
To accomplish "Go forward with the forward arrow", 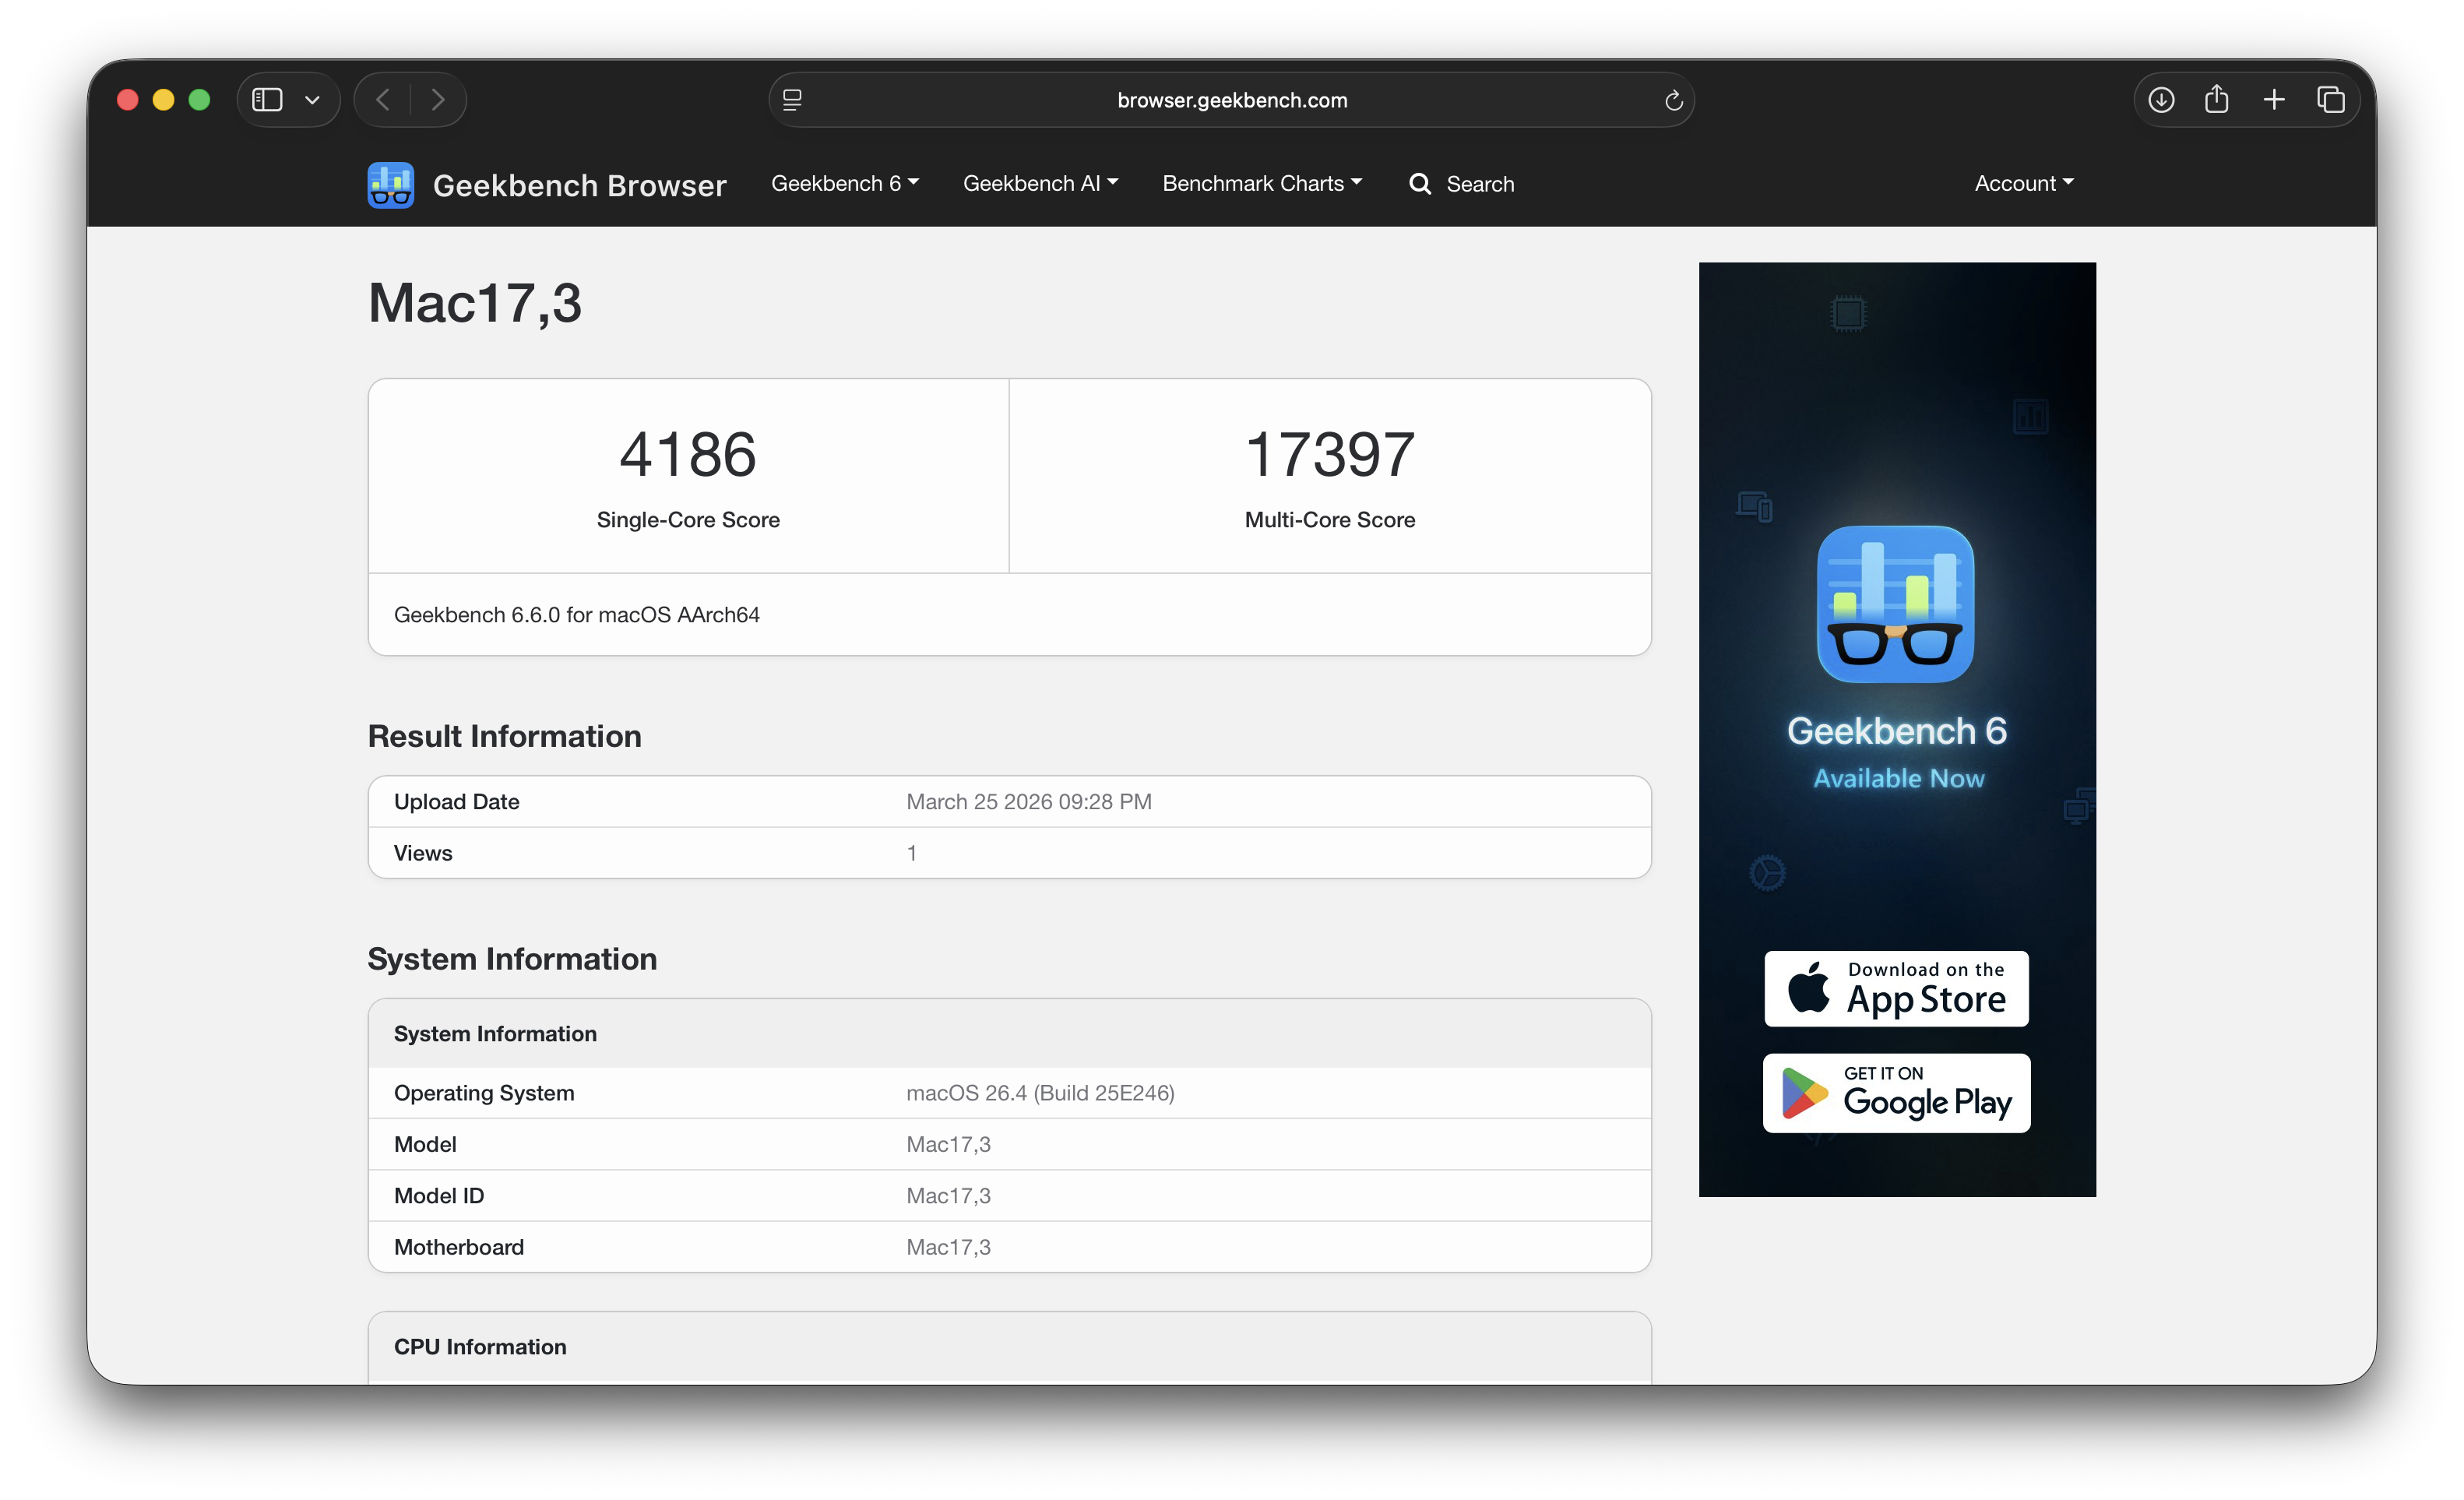I will [x=438, y=100].
